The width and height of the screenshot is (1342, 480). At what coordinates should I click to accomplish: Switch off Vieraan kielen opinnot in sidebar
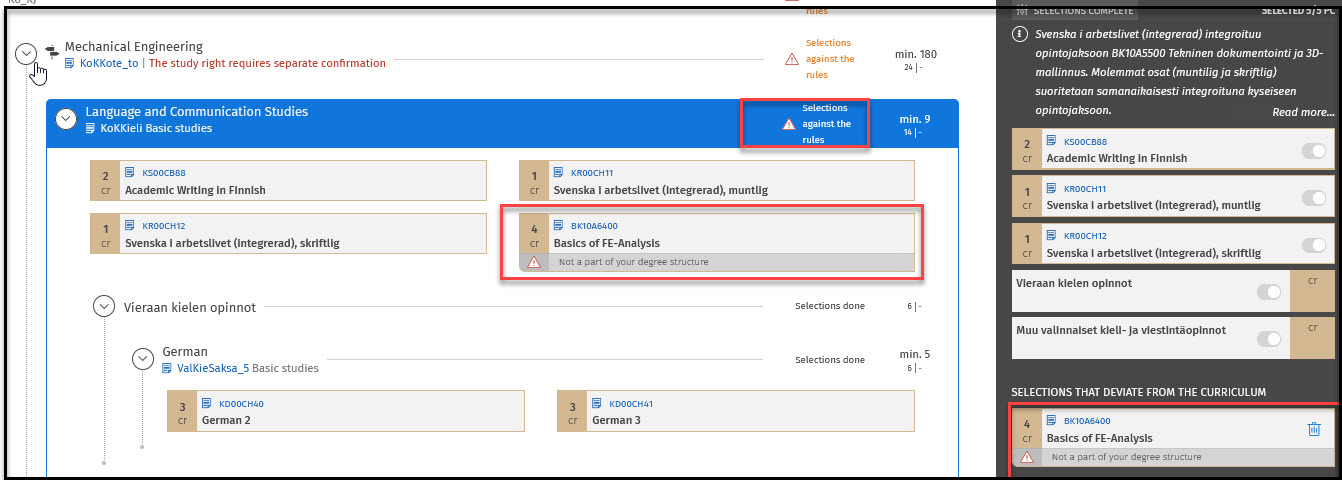click(x=1268, y=292)
